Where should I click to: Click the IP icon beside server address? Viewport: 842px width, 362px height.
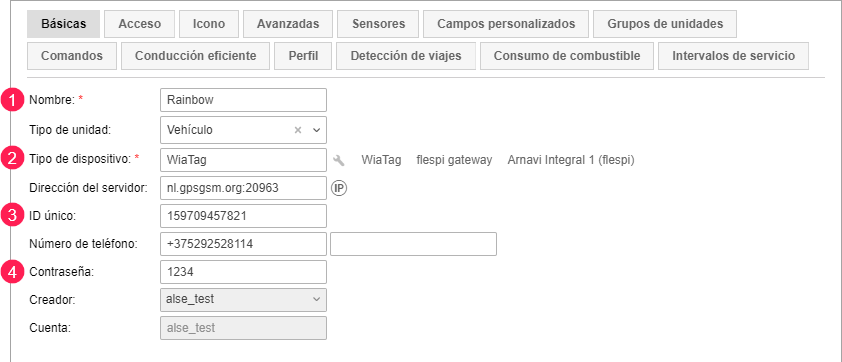pyautogui.click(x=339, y=188)
